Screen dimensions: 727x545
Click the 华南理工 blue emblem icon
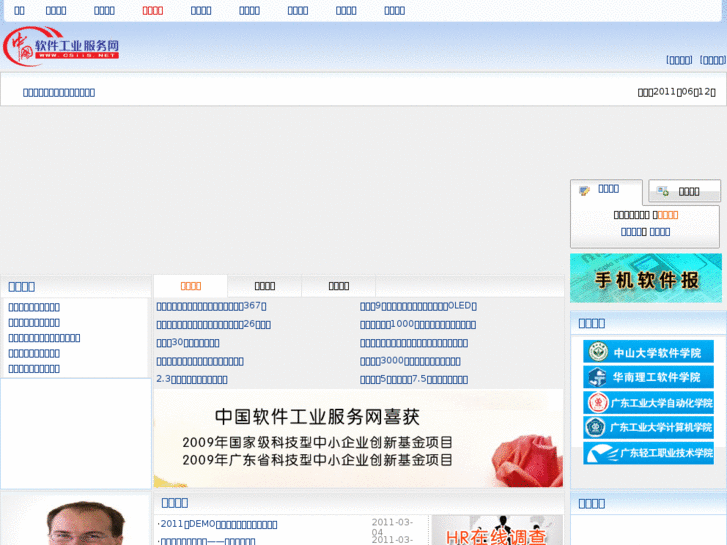(598, 377)
